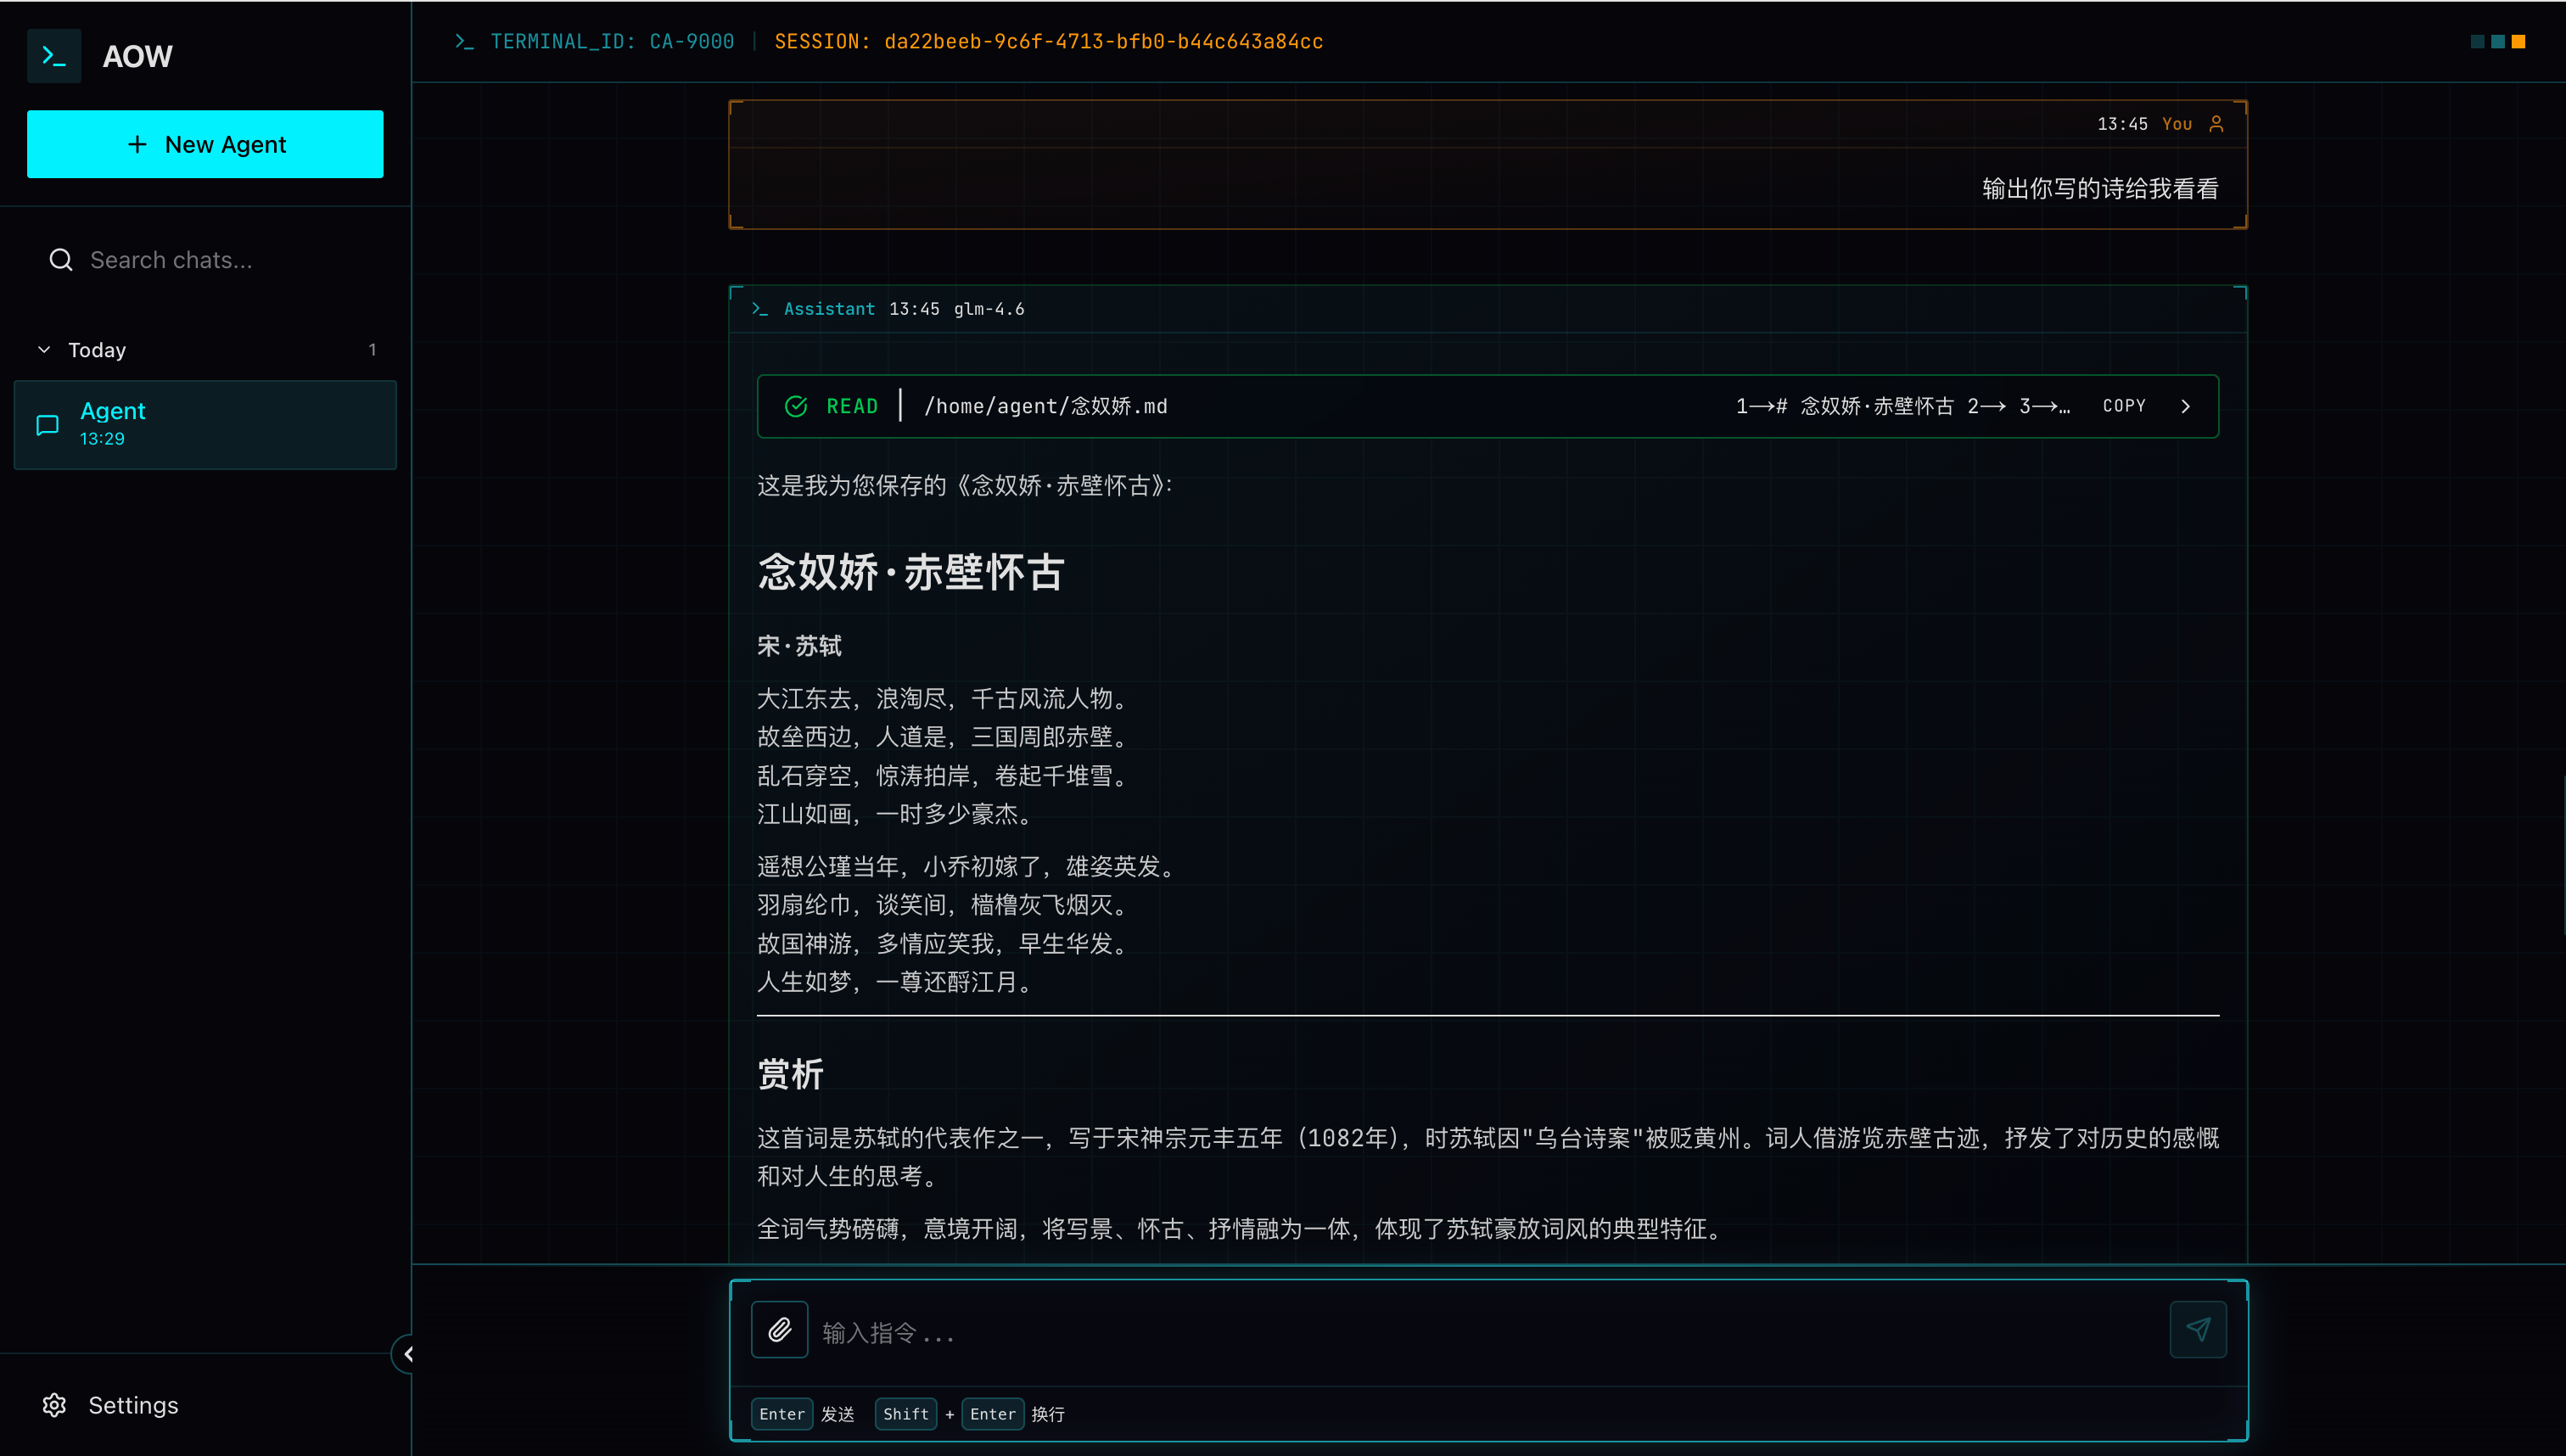This screenshot has width=2566, height=1456.
Task: Collapse the Today chat group
Action: click(x=44, y=350)
